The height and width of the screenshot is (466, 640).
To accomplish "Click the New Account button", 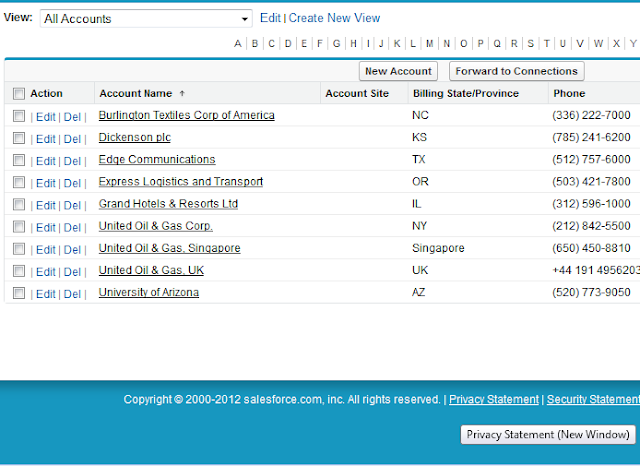I will (398, 71).
